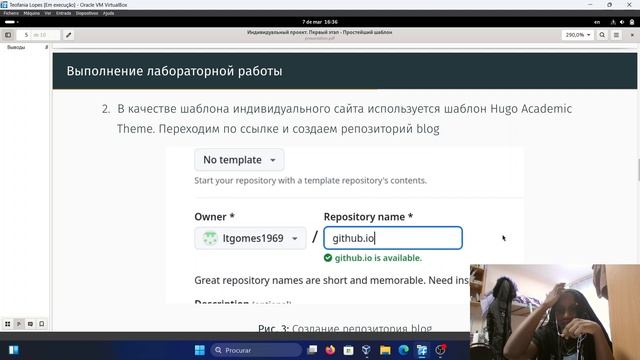Viewport: 640px width, 360px height.
Task: Show annotations view in the sidebar bottom bar
Action: (30, 324)
